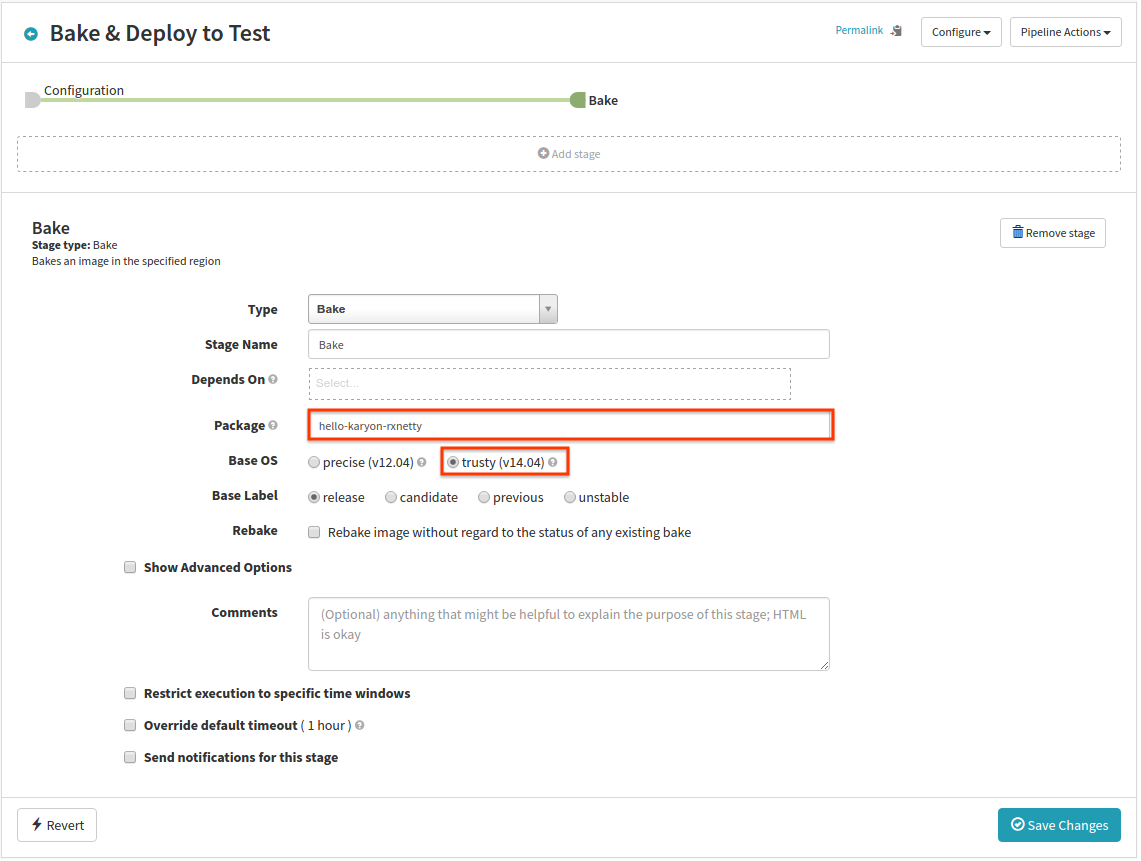Select precise (v12.04) base OS
Image resolution: width=1141 pixels, height=861 pixels.
tap(314, 462)
